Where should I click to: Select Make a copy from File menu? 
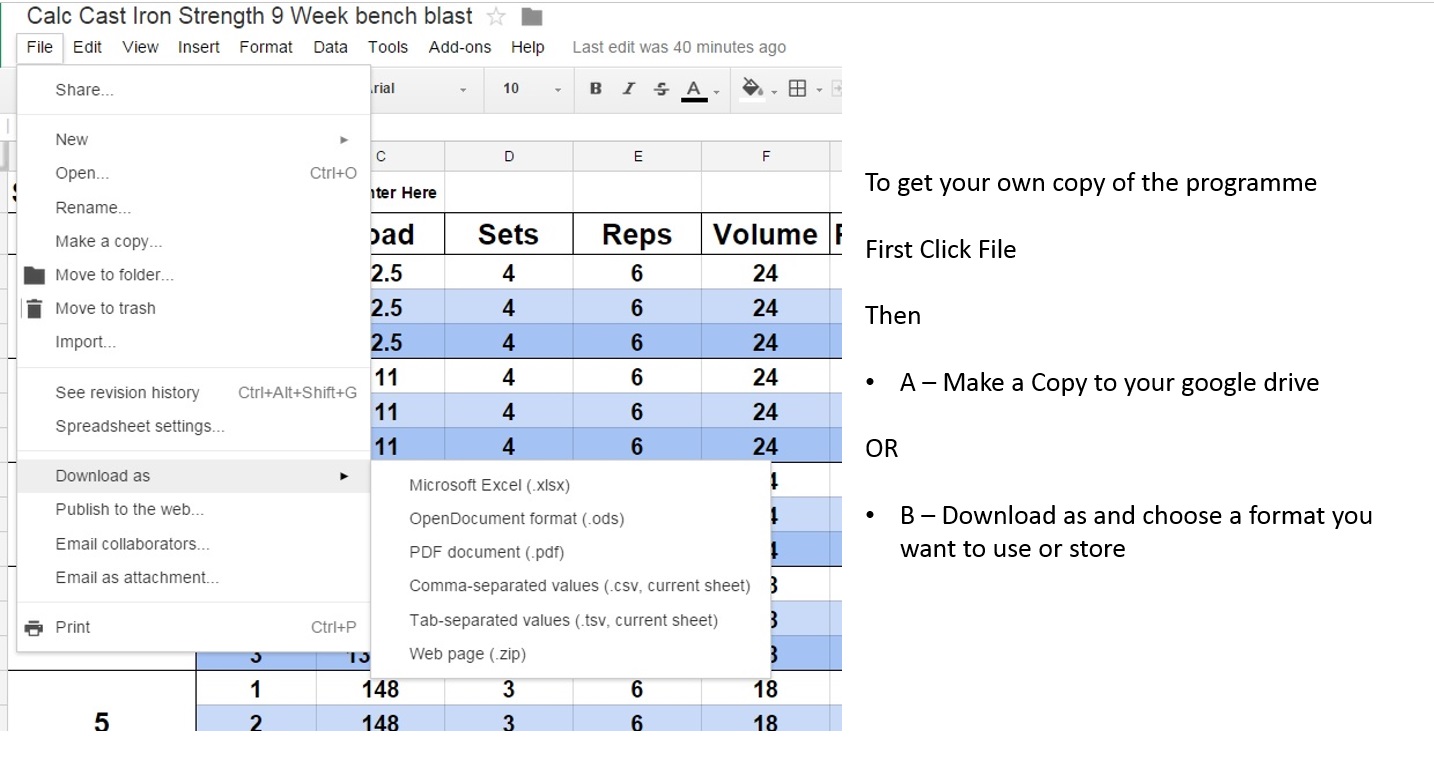pyautogui.click(x=108, y=241)
